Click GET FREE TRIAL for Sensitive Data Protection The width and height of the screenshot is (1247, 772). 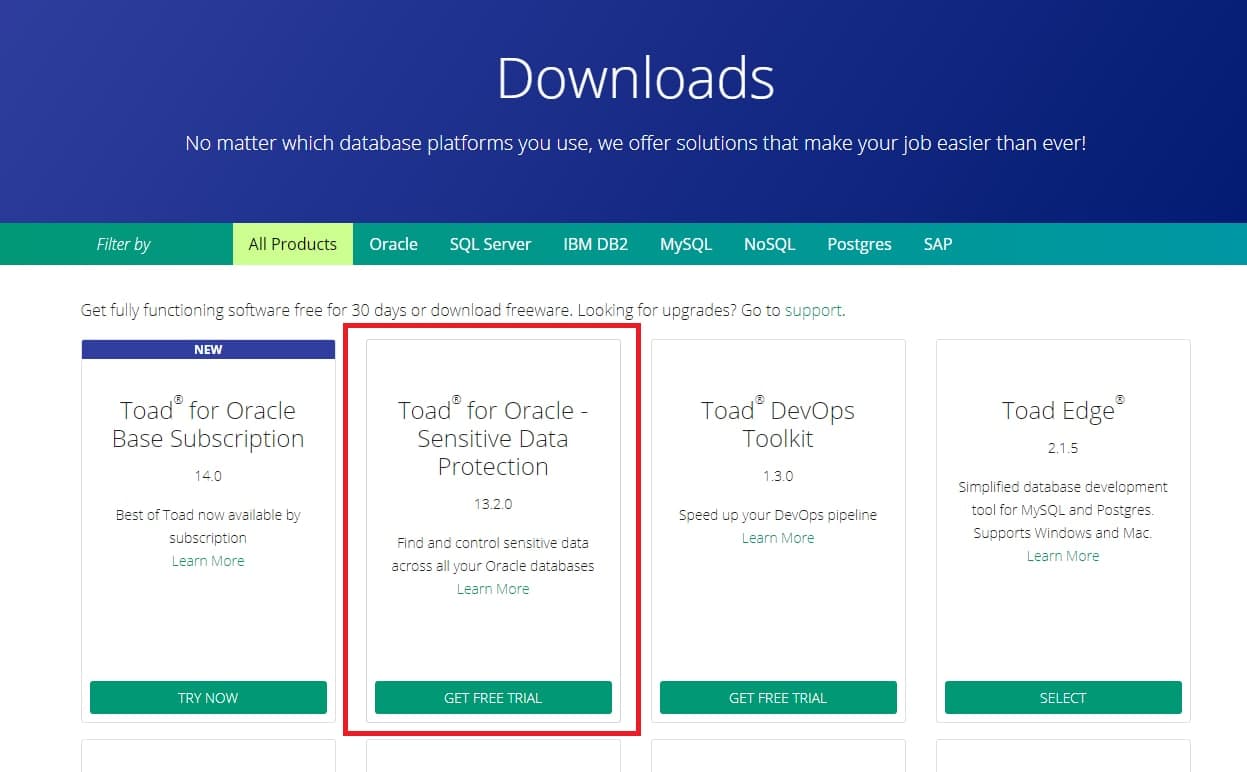click(x=493, y=698)
